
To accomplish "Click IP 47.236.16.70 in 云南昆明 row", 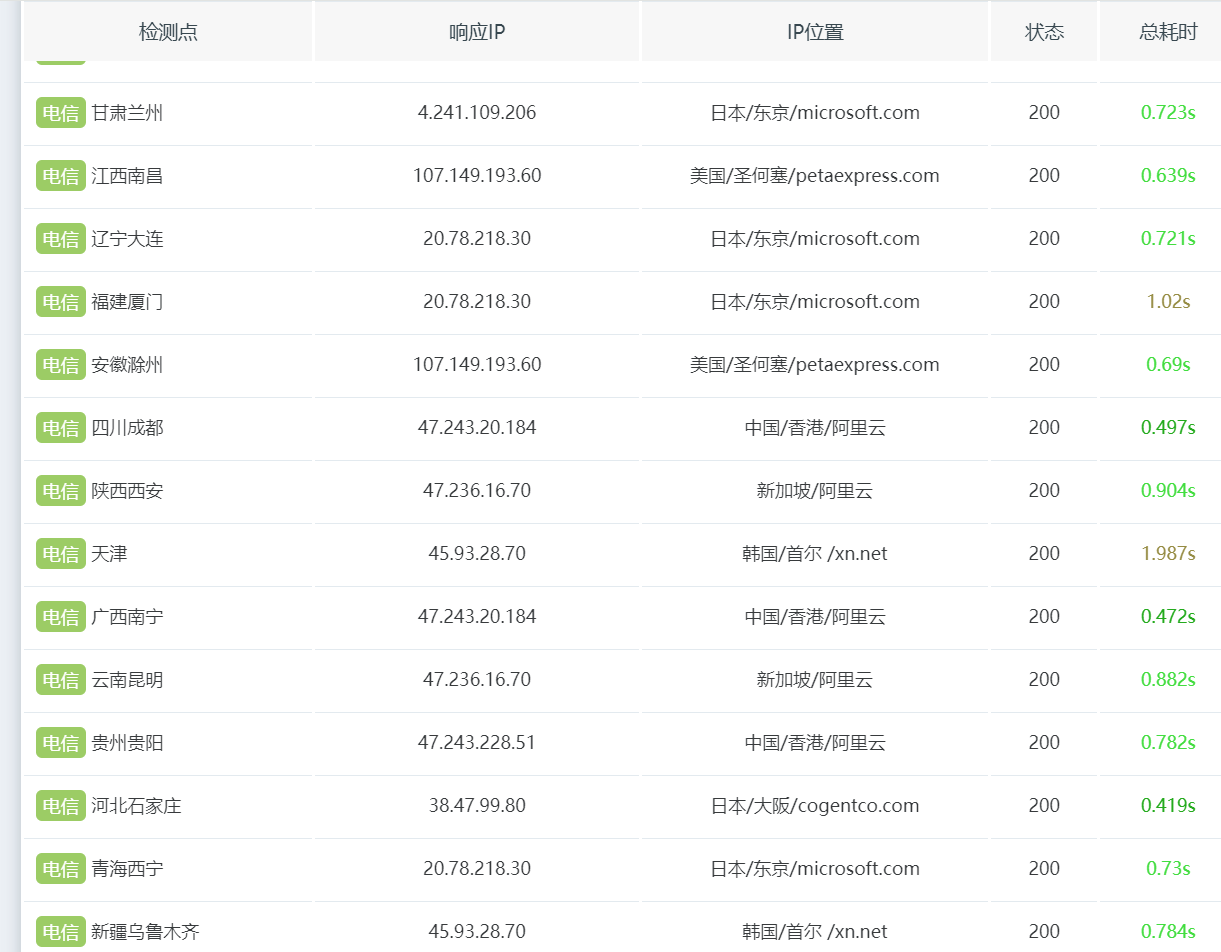I will point(477,680).
